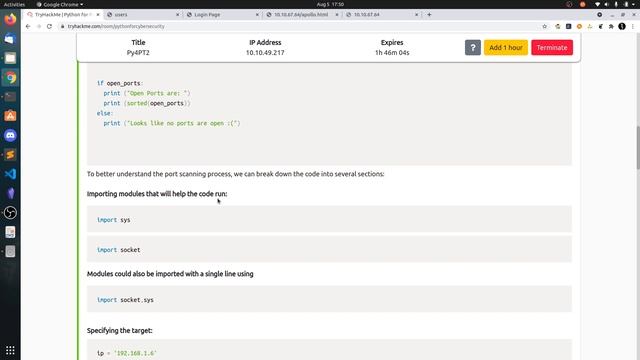
Task: Bookmark this page with the star icon
Action: click(544, 26)
